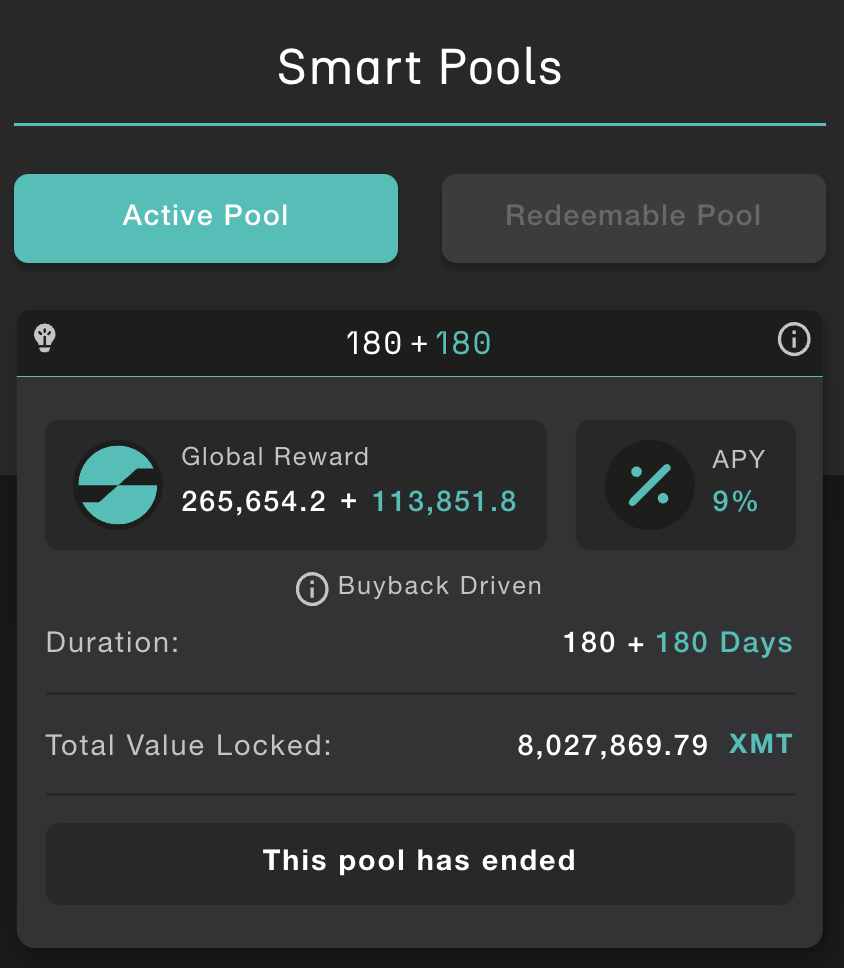Switch to the Active Pool tab
The height and width of the screenshot is (968, 844).
[x=206, y=219]
